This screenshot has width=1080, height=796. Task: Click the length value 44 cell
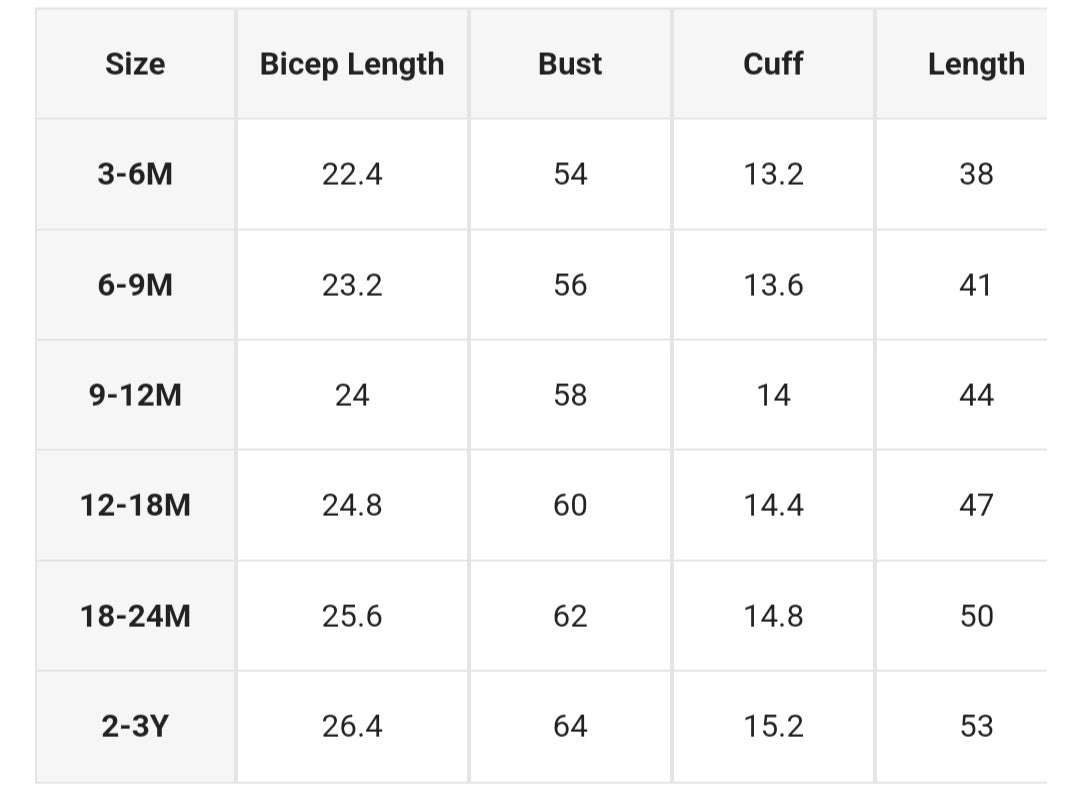pyautogui.click(x=975, y=395)
